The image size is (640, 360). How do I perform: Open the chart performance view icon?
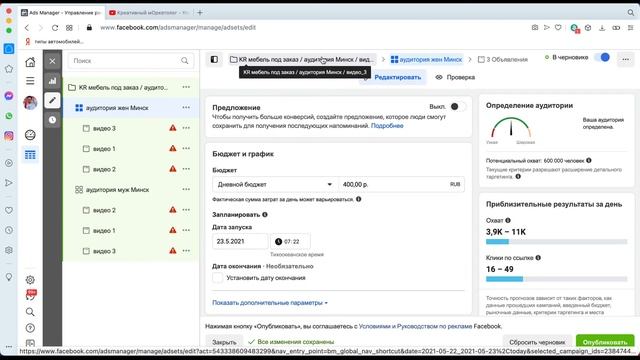point(52,80)
